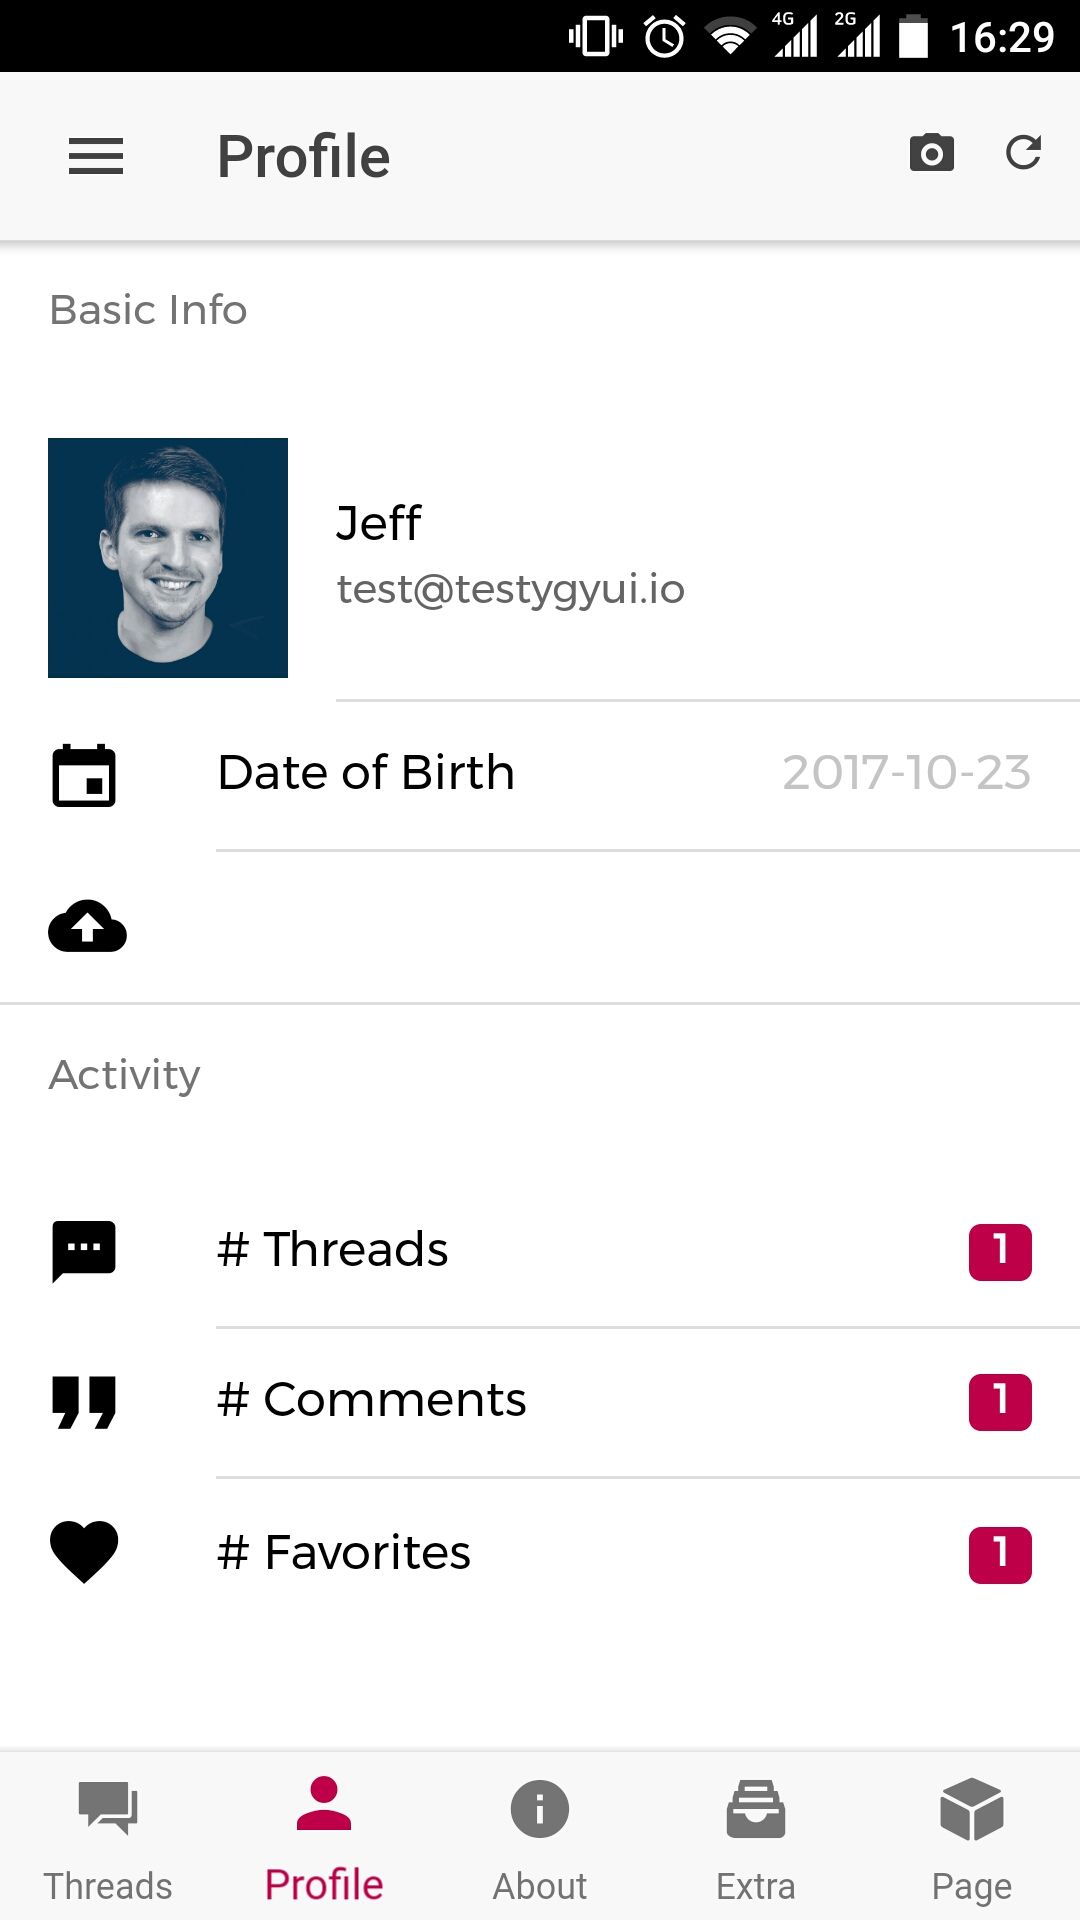Select the name Jeff
Viewport: 1080px width, 1920px height.
tap(379, 523)
